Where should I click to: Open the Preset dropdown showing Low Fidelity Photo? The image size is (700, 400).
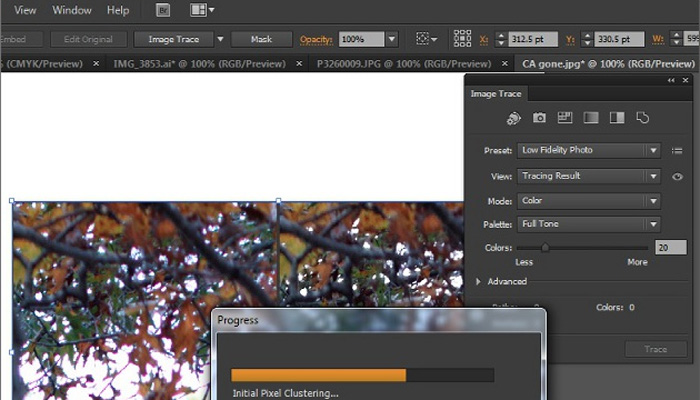tap(589, 150)
